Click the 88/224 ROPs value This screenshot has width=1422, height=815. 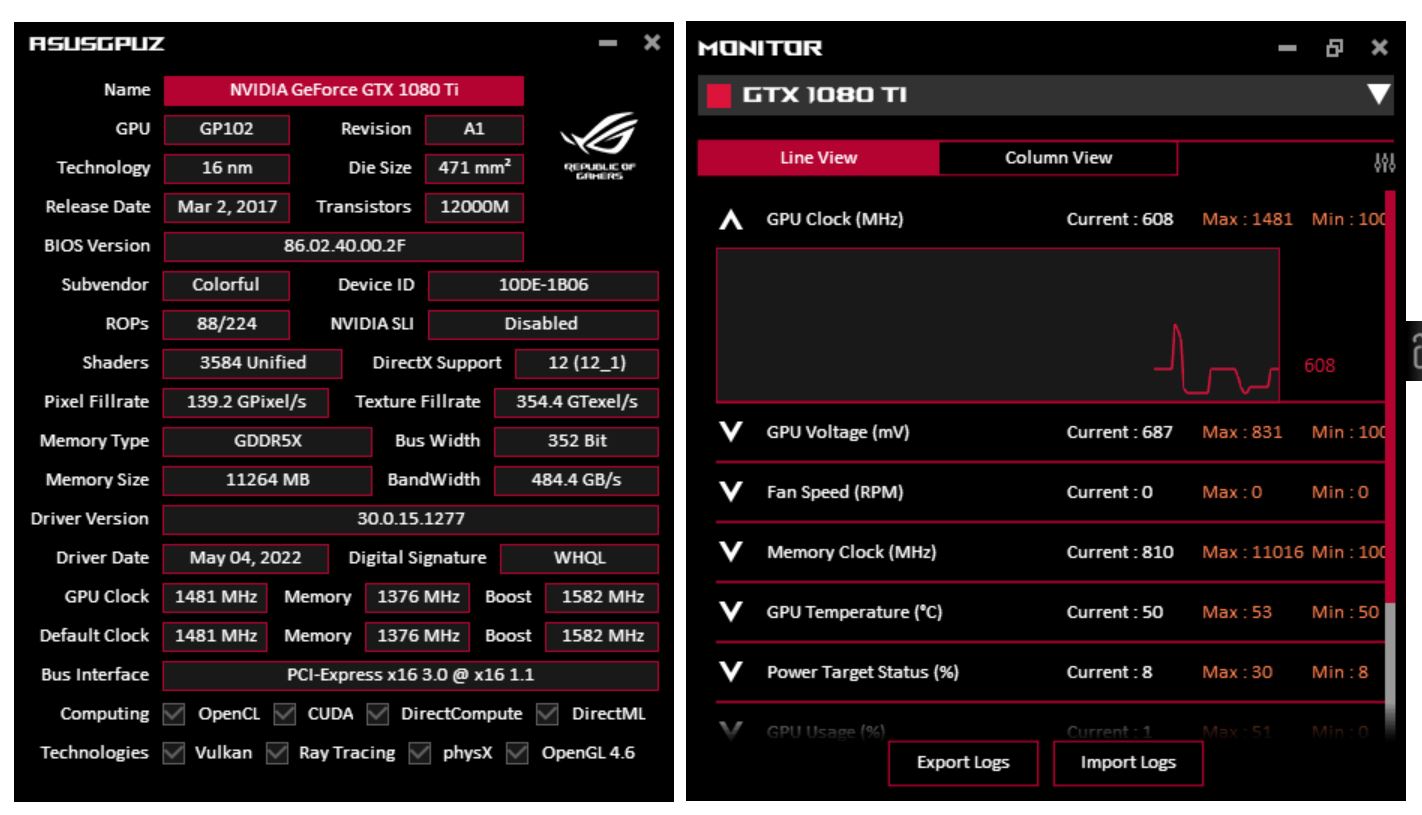click(x=227, y=324)
